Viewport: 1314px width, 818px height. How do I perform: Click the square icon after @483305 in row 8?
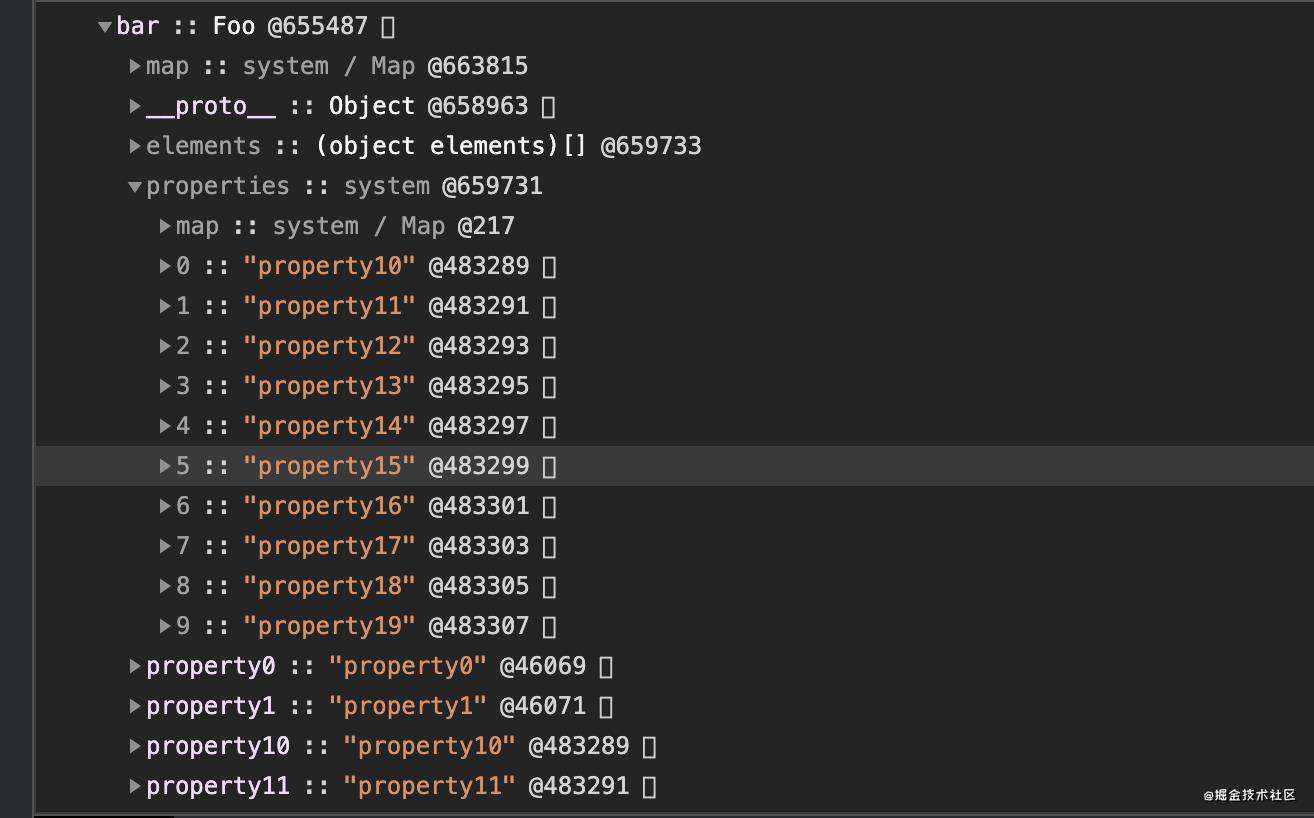(x=549, y=587)
